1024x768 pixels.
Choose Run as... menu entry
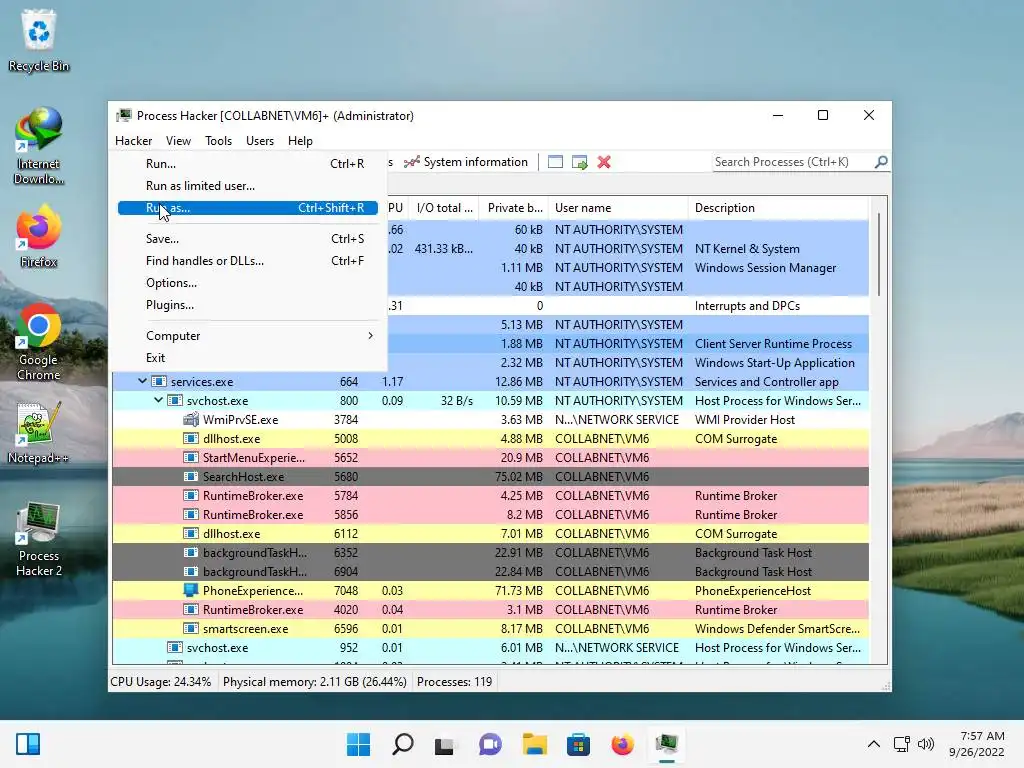(248, 208)
